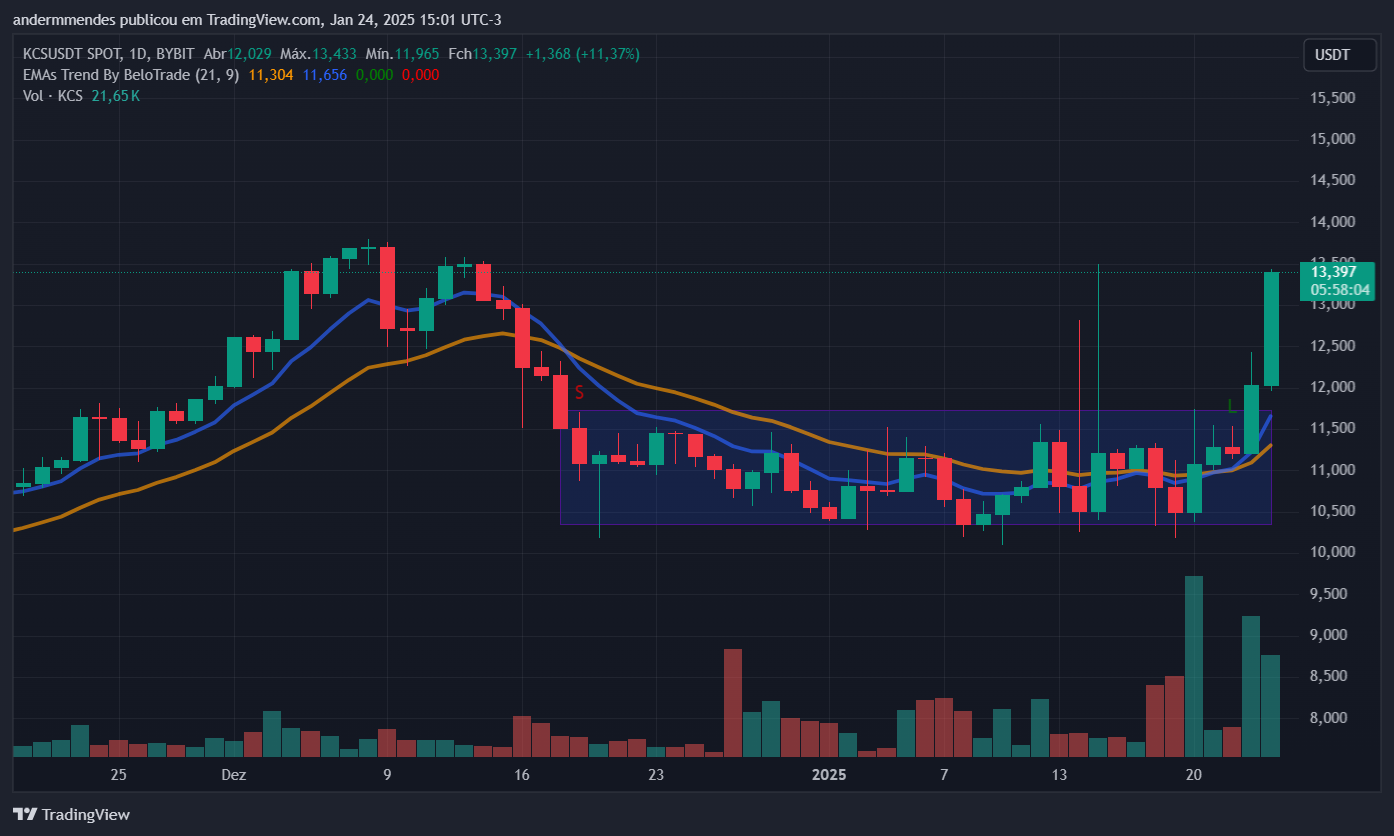Click the '2025' year label on time axis
Viewport: 1394px width, 836px height.
click(x=829, y=775)
